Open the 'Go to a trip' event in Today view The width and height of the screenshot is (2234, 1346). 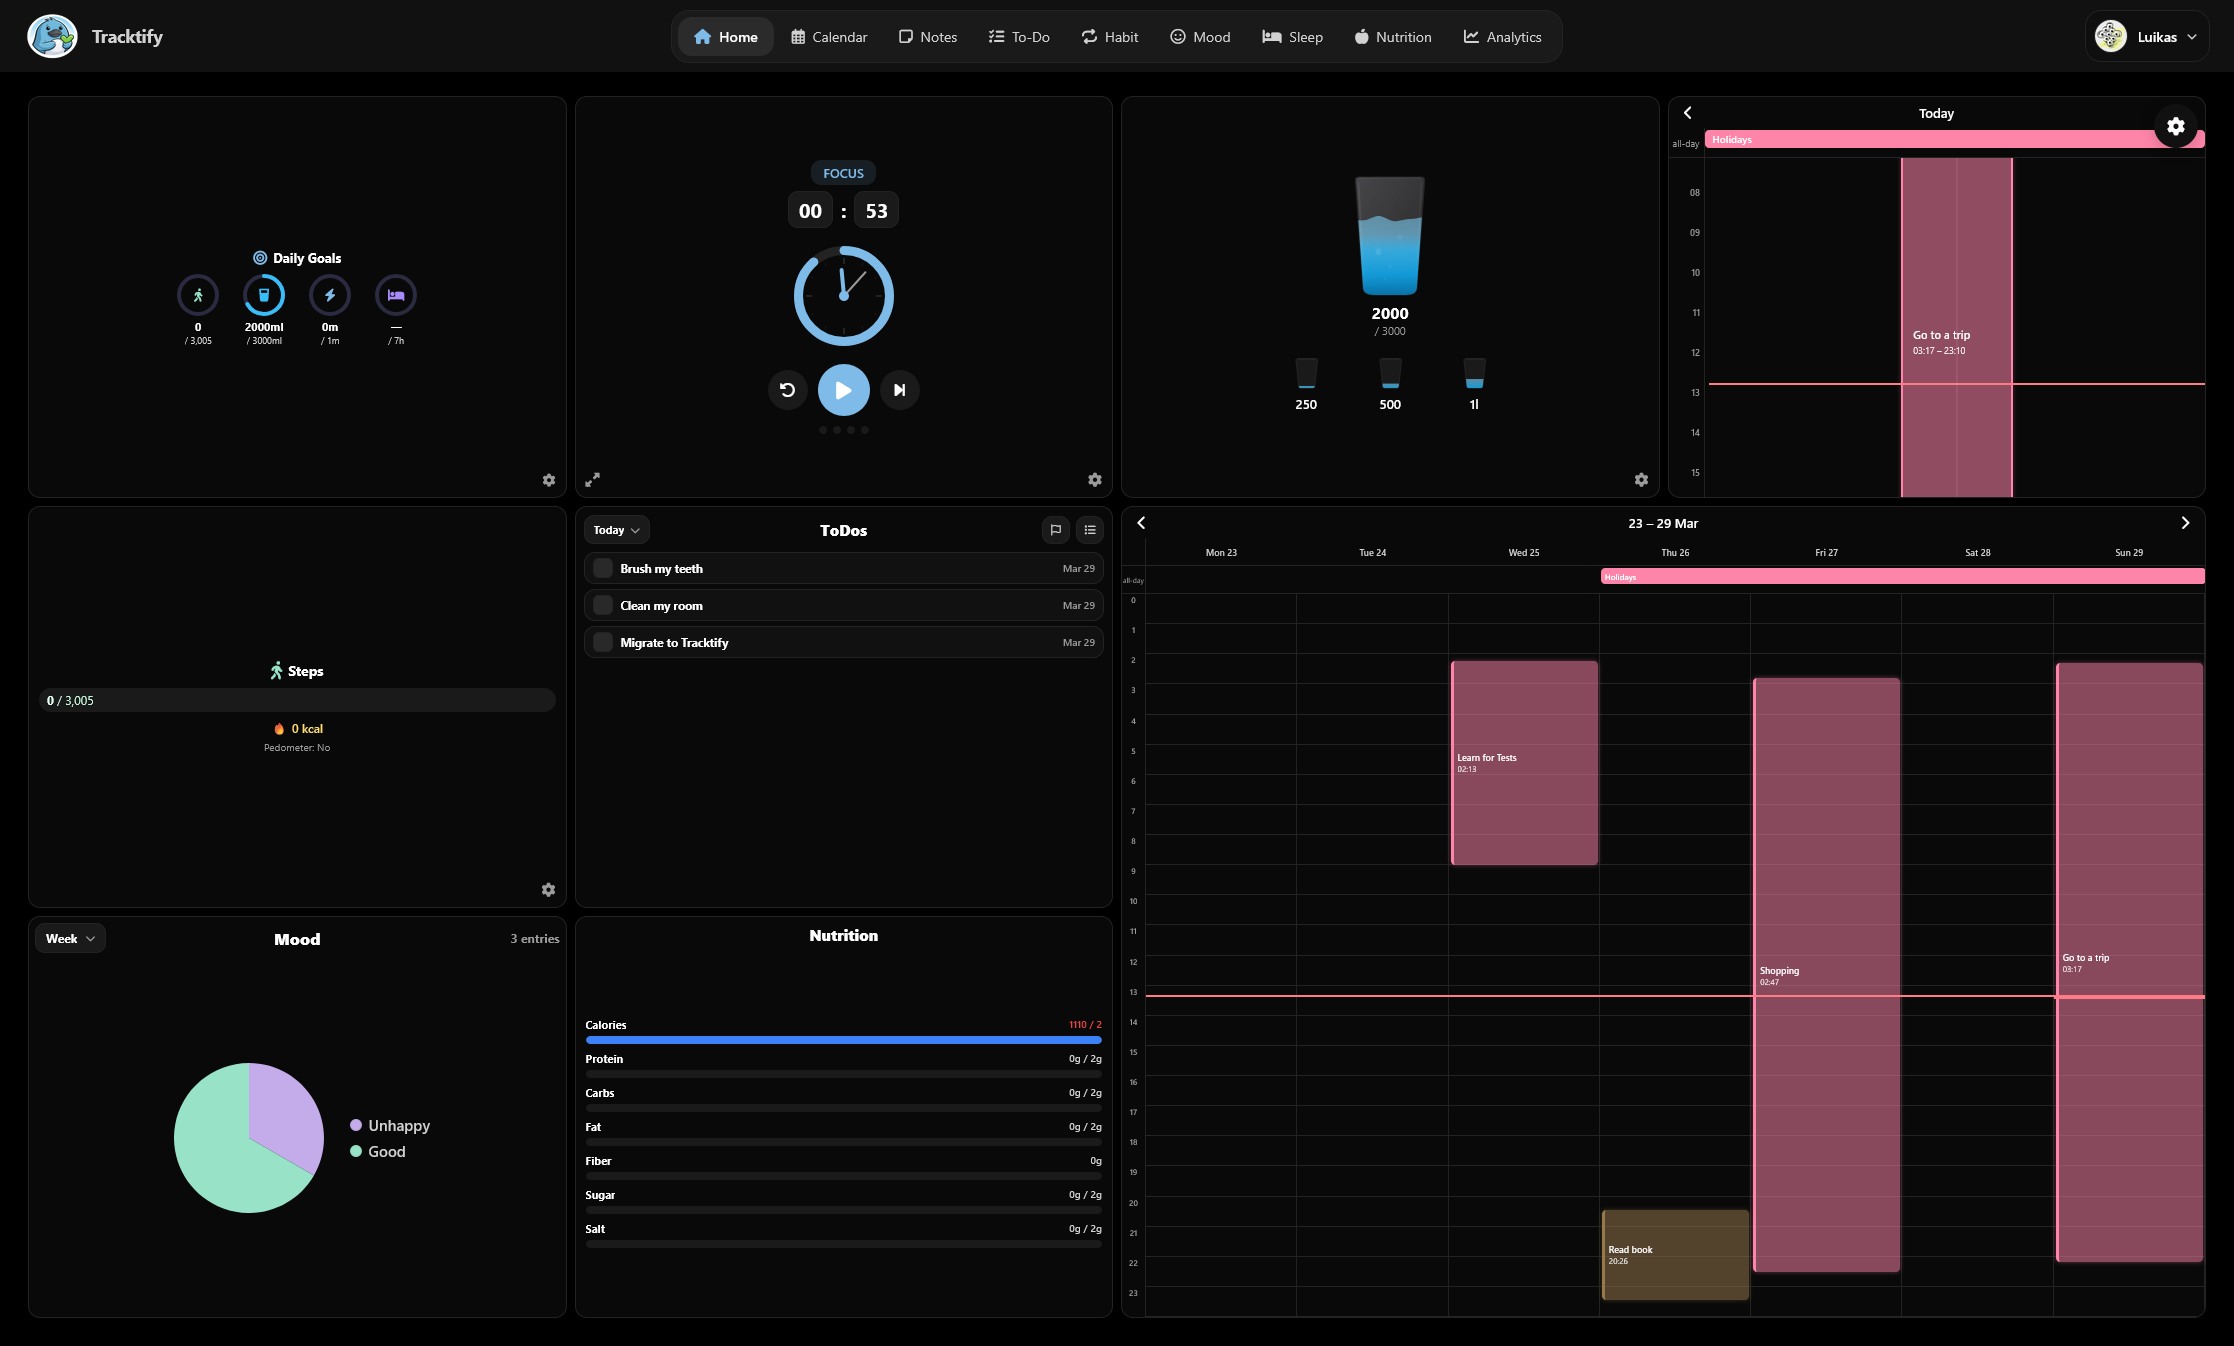point(1957,327)
